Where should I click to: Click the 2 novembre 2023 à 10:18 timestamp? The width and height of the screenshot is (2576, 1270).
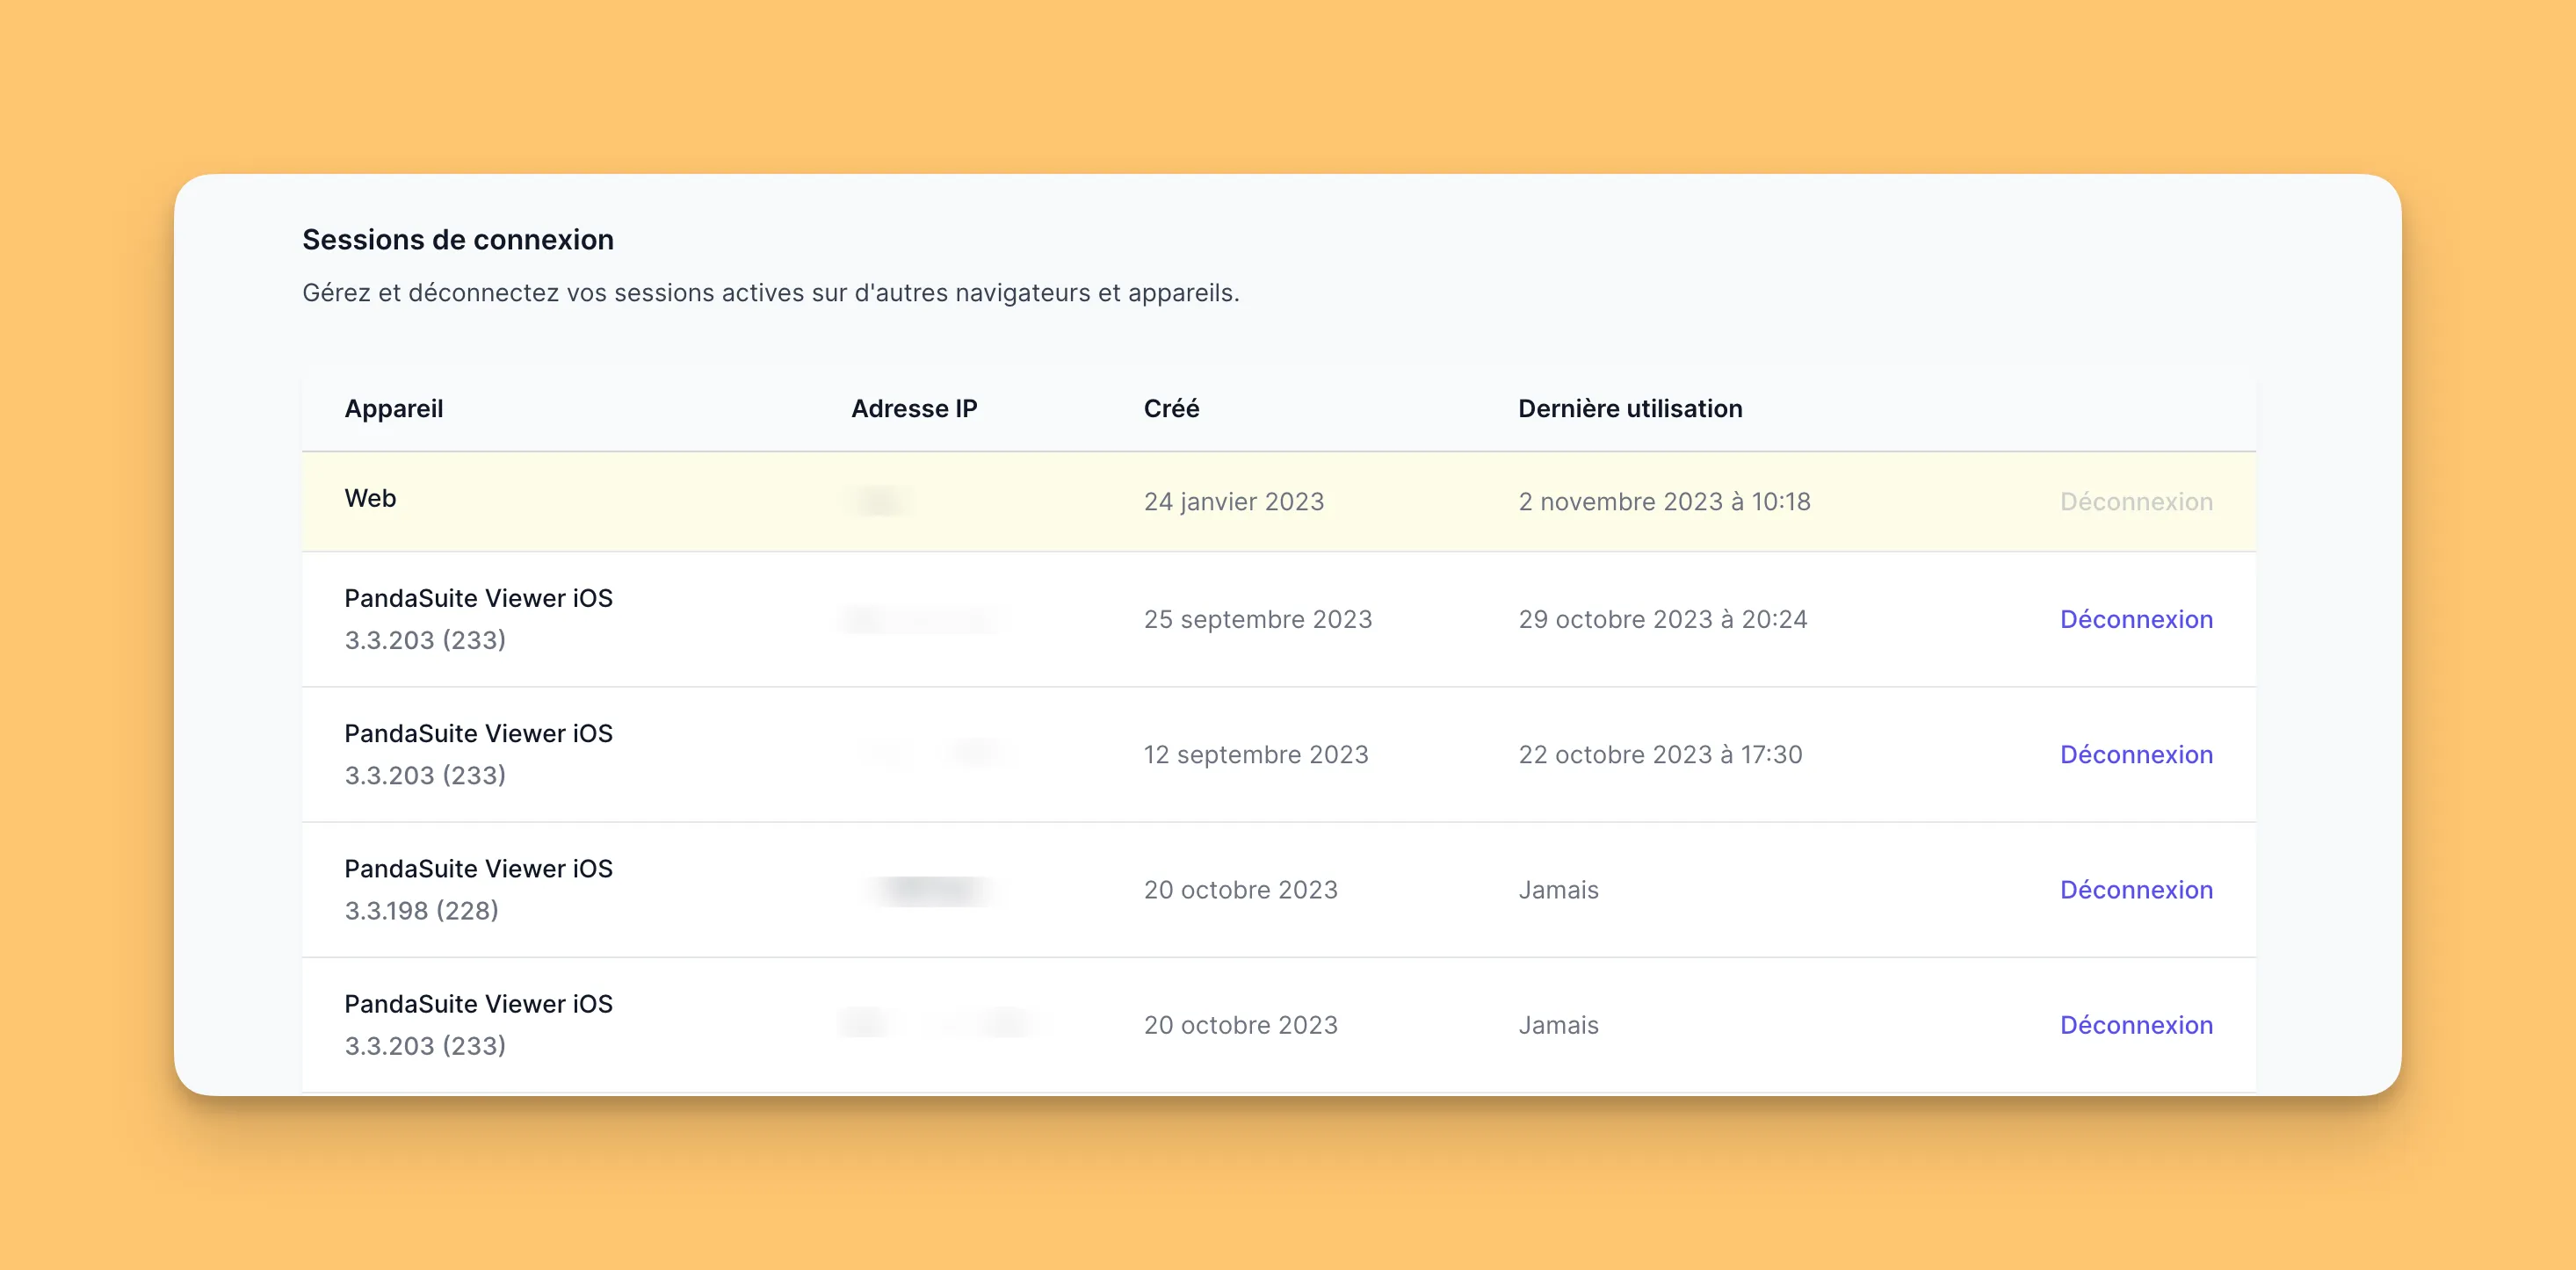[x=1664, y=501]
